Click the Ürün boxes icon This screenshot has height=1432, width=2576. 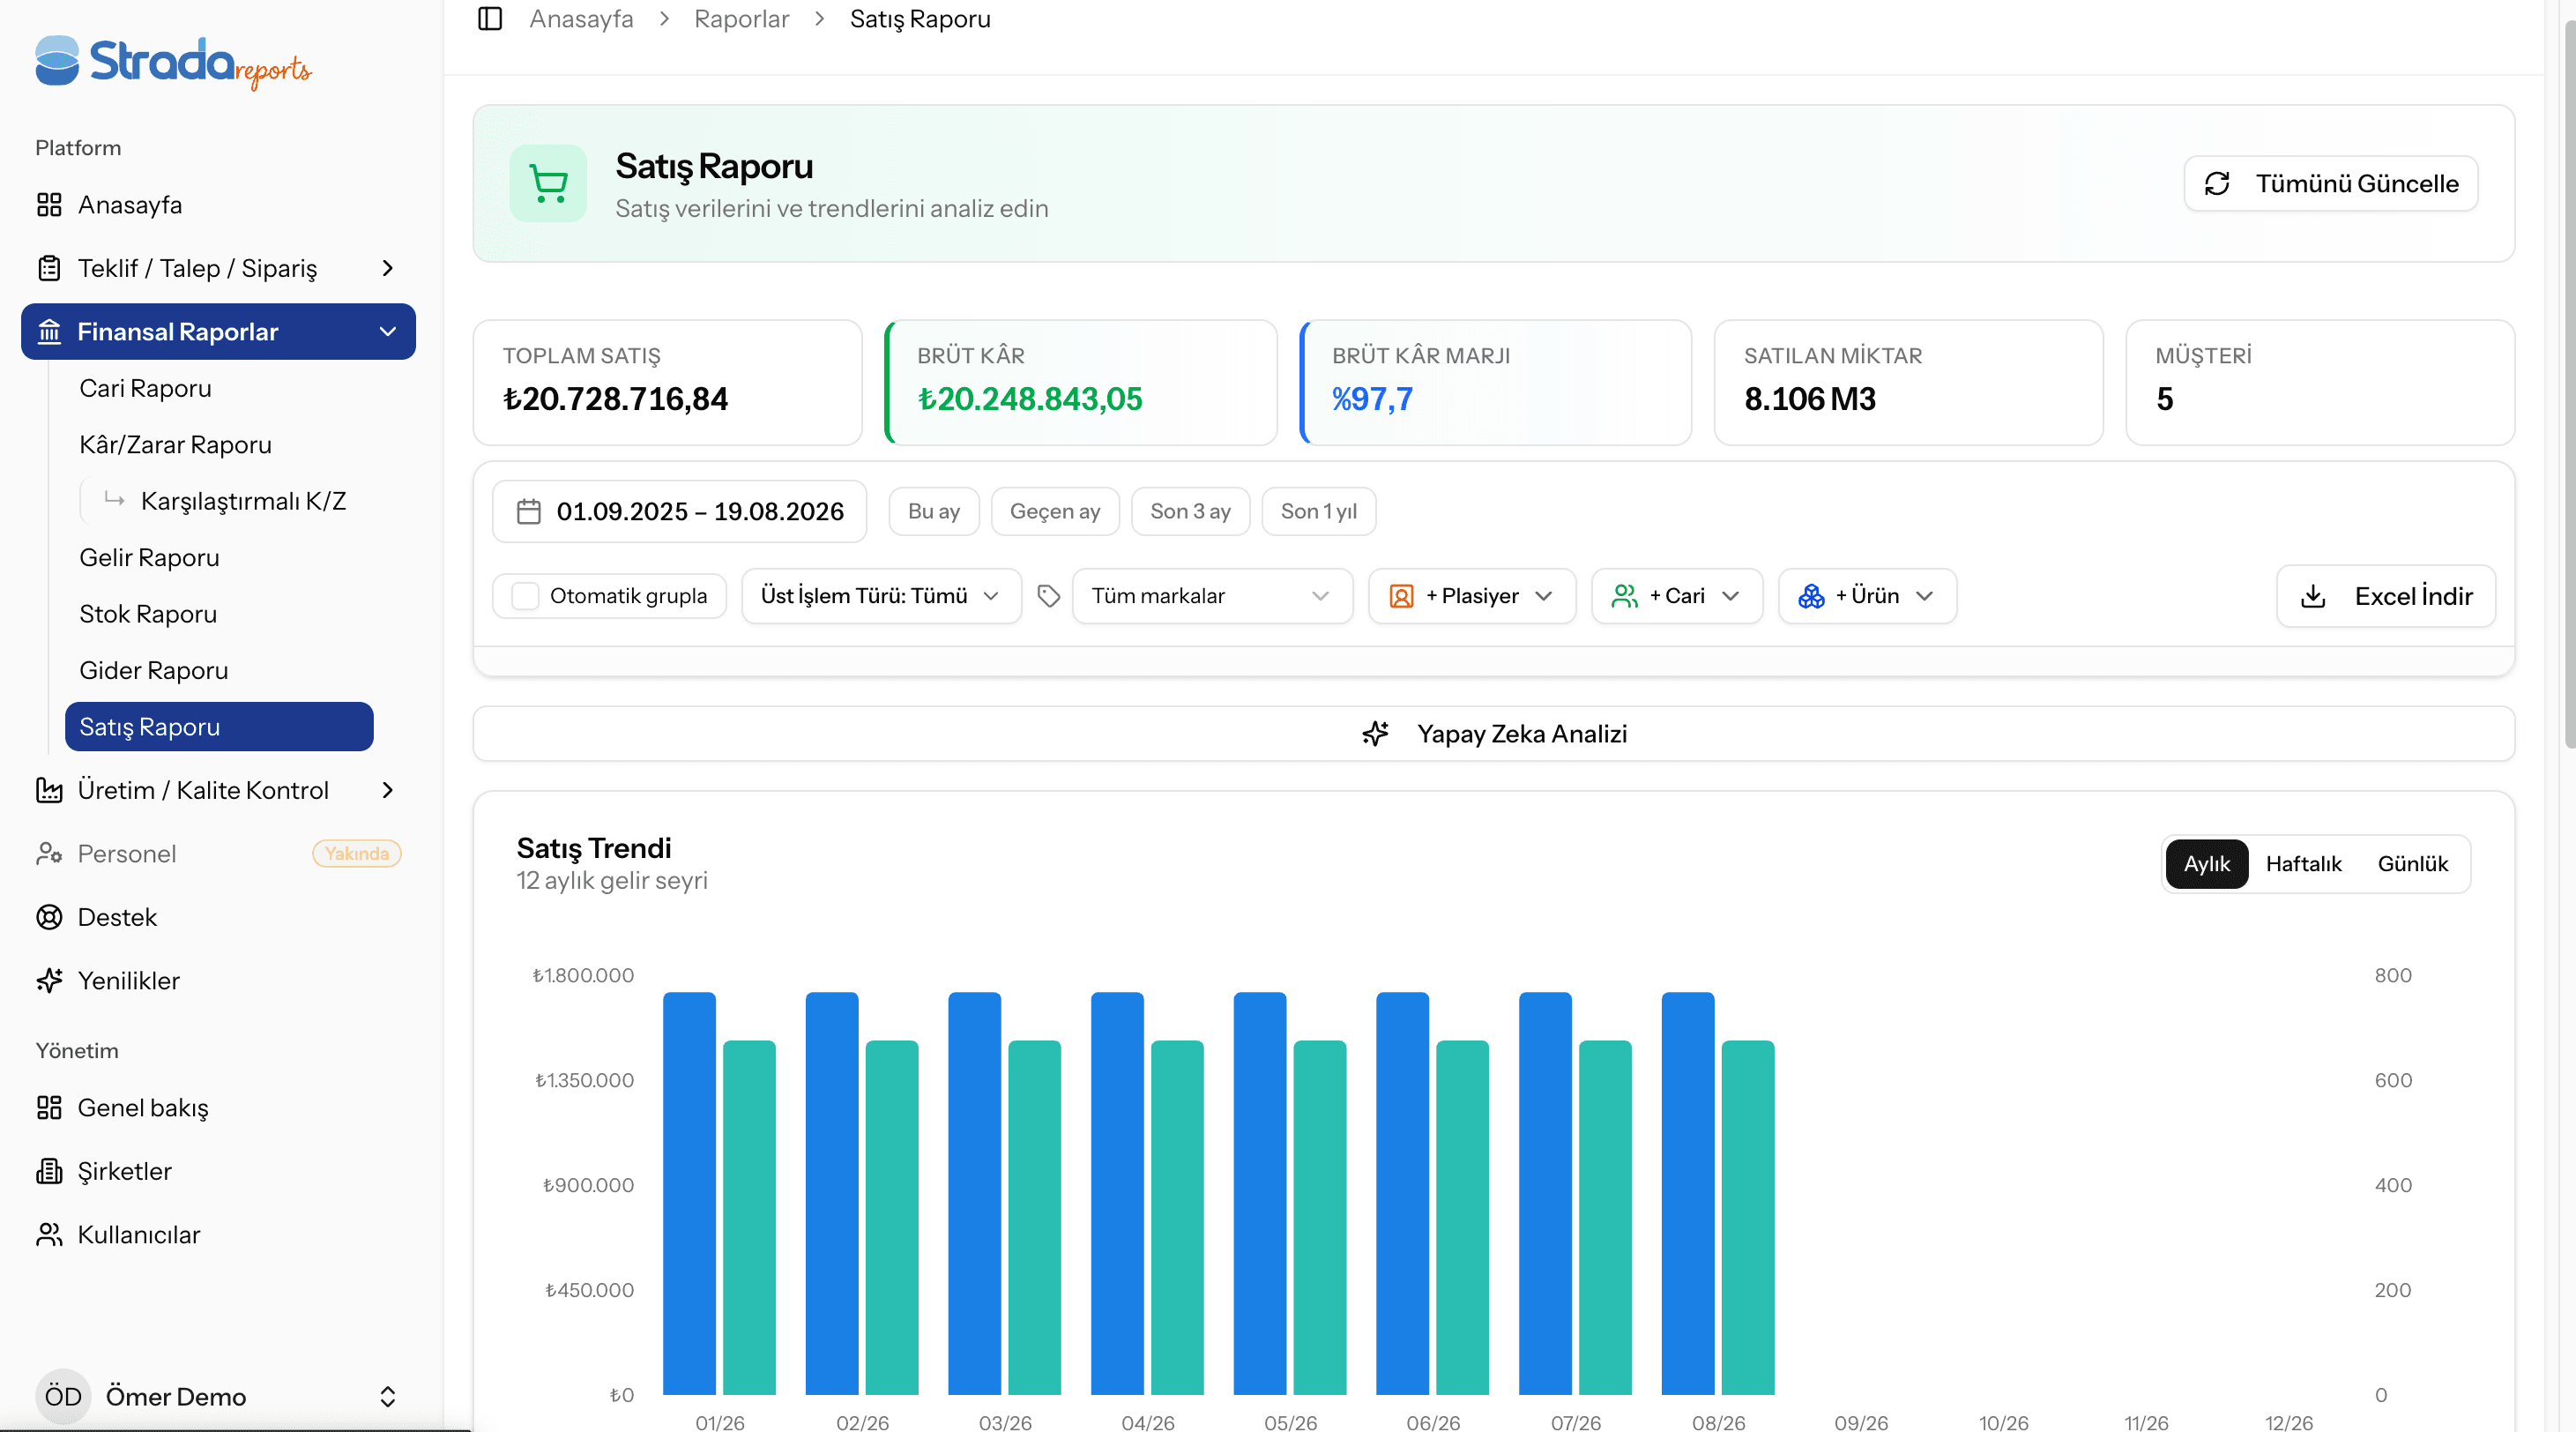click(x=1811, y=596)
